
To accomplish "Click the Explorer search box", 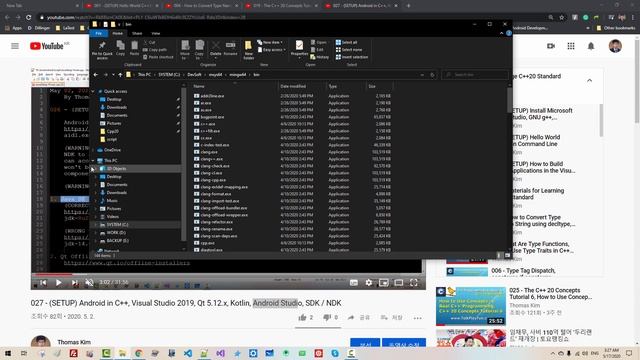I will 476,75.
